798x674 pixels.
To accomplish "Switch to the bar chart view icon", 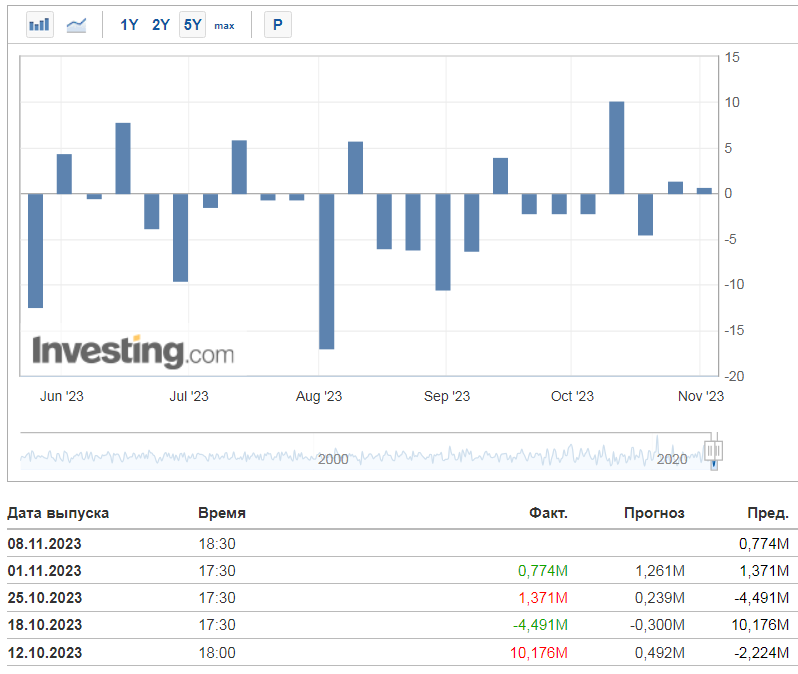I will 40,25.
